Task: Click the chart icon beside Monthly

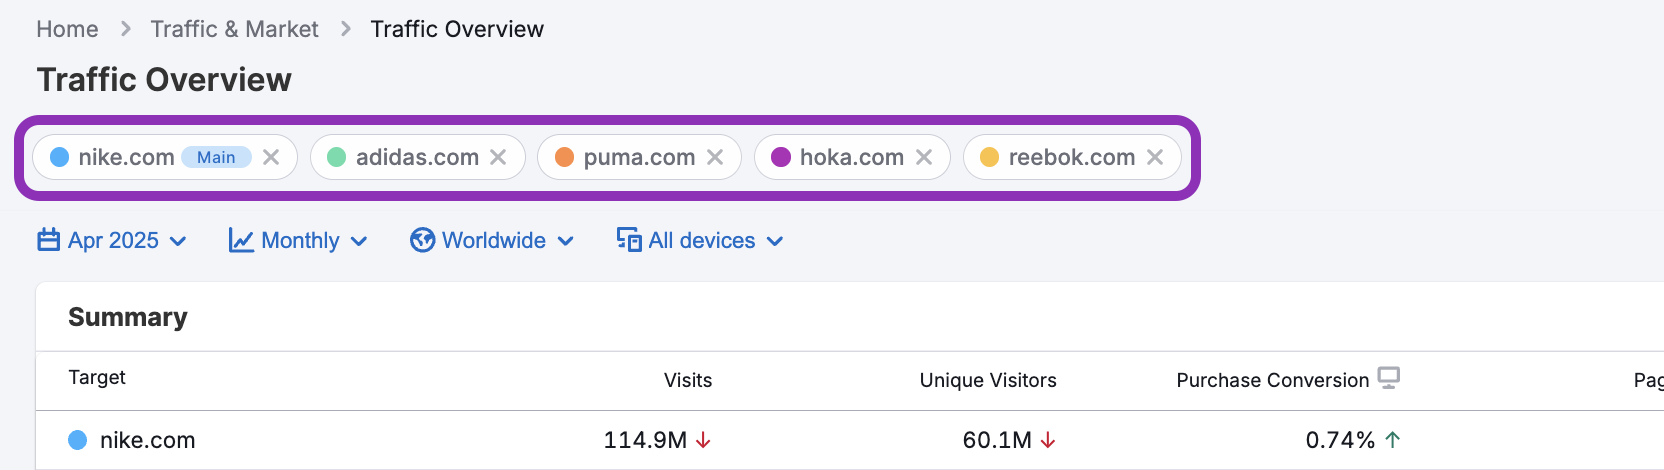Action: 241,240
